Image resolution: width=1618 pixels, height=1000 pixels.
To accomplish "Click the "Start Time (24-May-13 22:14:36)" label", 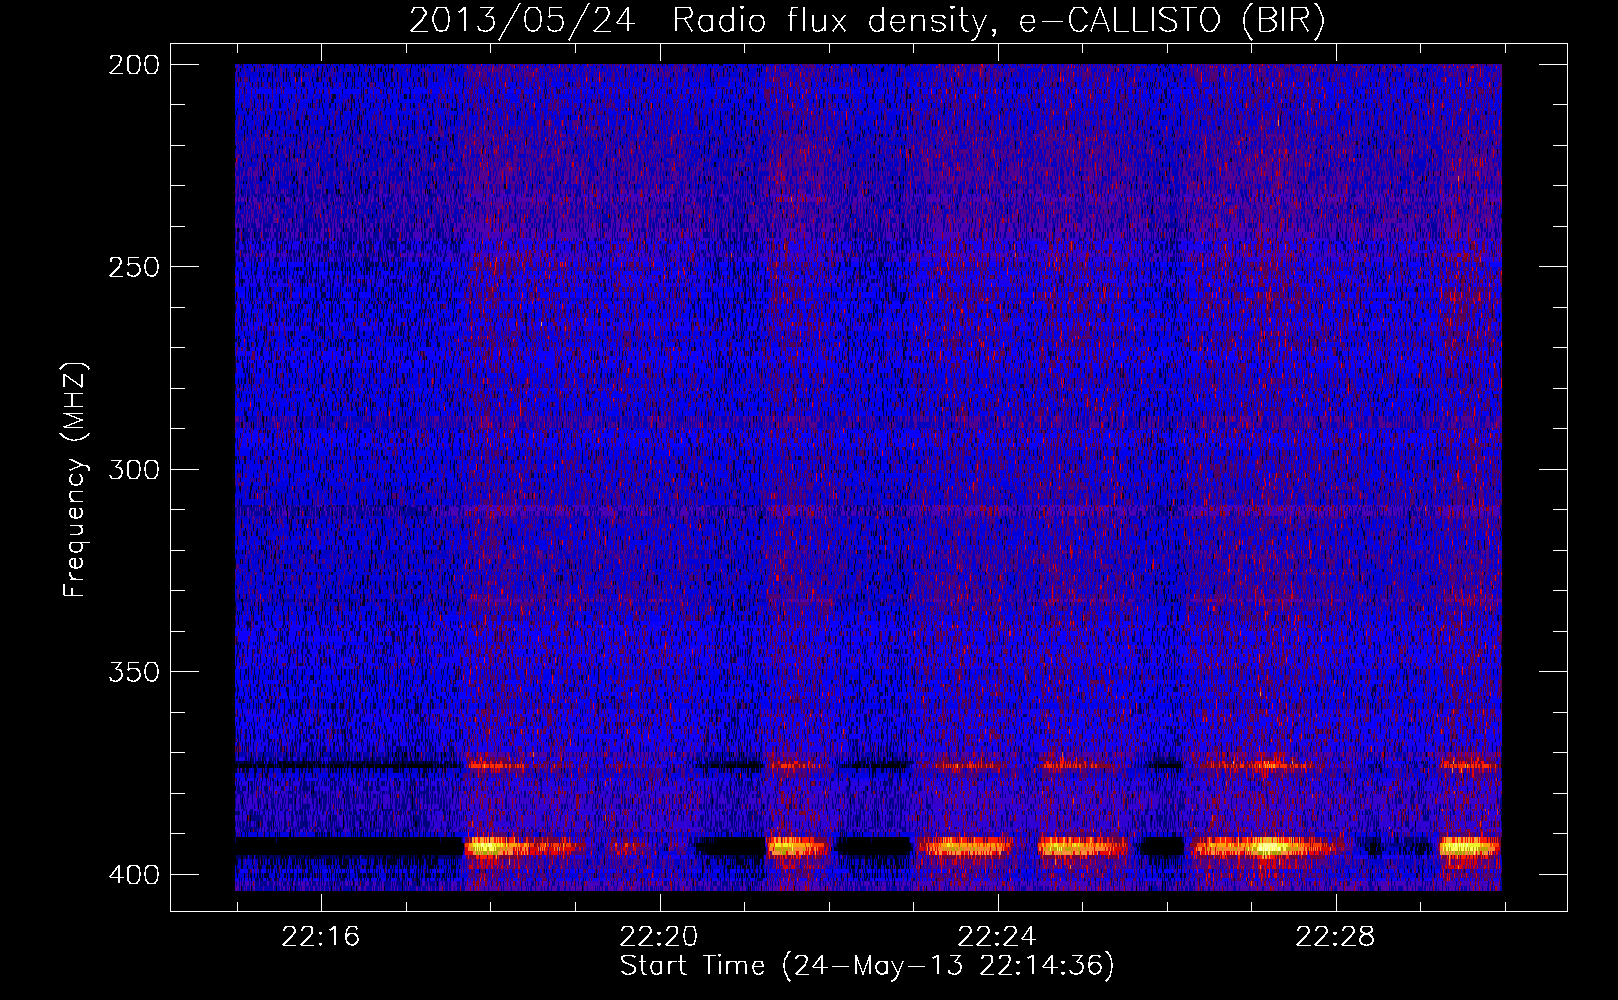I will pyautogui.click(x=867, y=966).
